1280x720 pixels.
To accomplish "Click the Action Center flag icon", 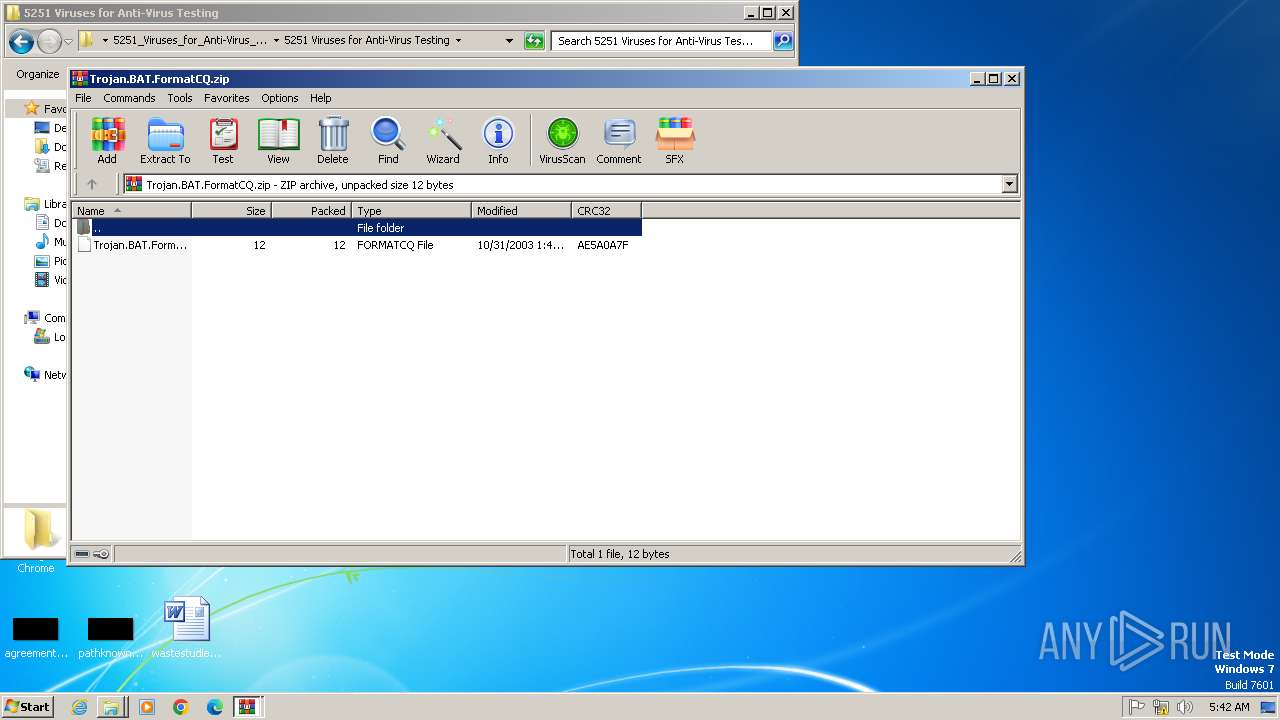I will pos(1137,707).
